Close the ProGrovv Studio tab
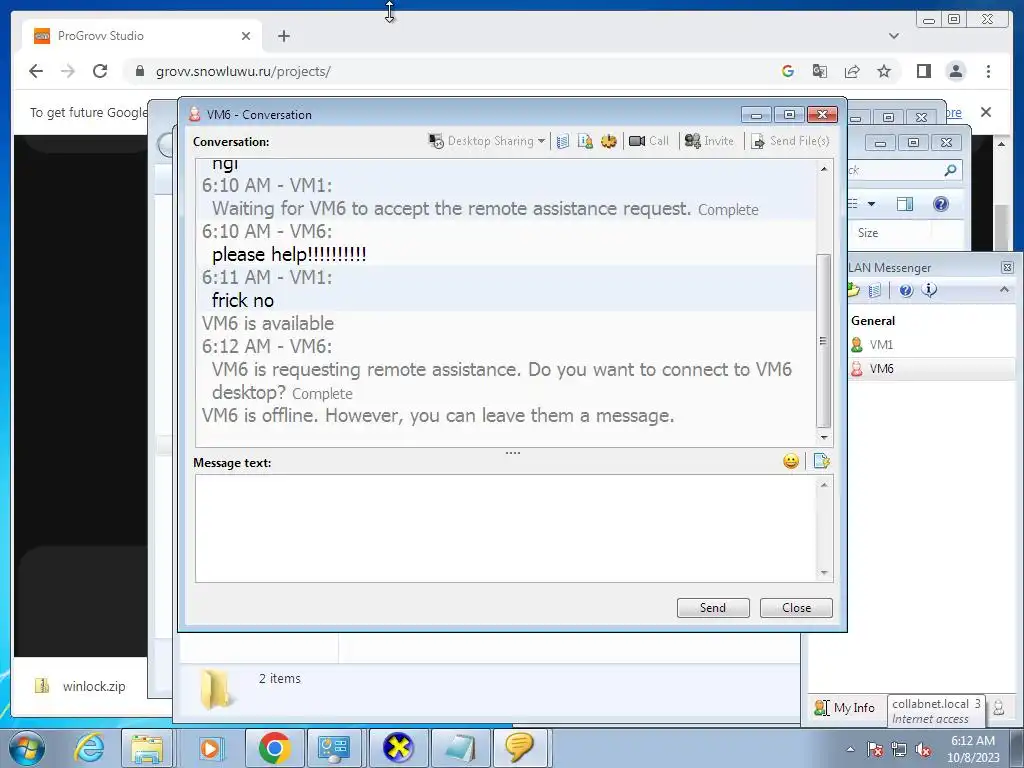Image resolution: width=1024 pixels, height=768 pixels. 246,36
